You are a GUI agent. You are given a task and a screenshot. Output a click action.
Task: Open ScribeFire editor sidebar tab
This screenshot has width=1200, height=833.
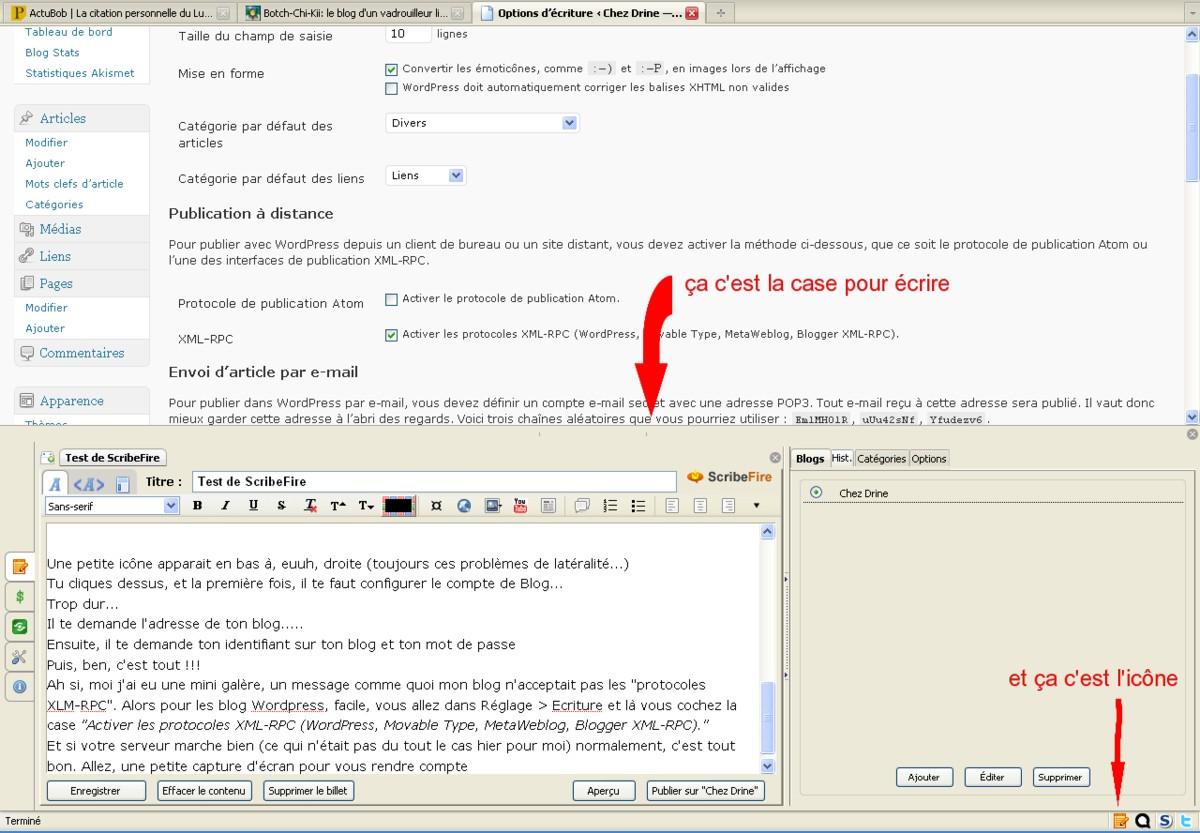[18, 567]
